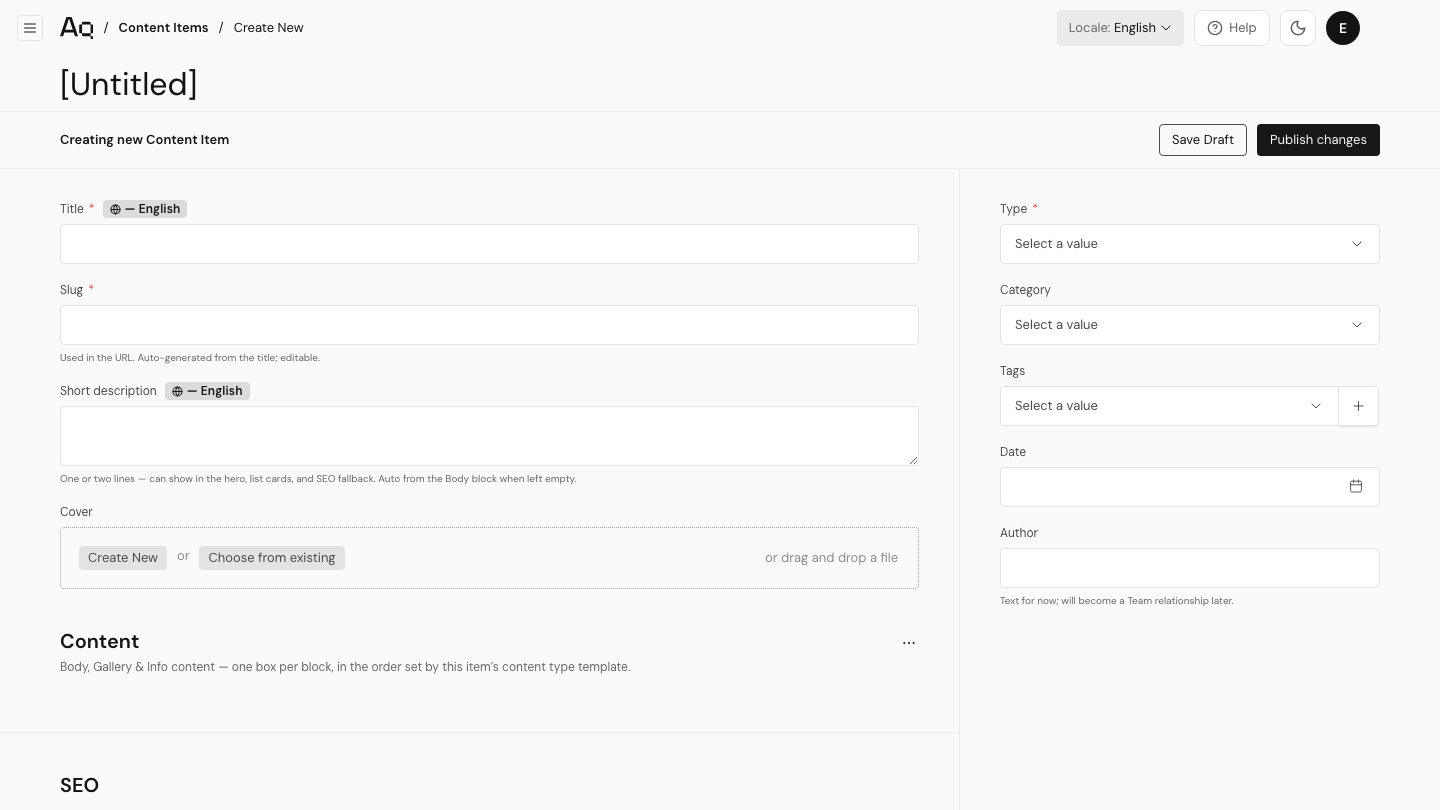Open the hamburger sidebar menu
1440x810 pixels.
30,28
